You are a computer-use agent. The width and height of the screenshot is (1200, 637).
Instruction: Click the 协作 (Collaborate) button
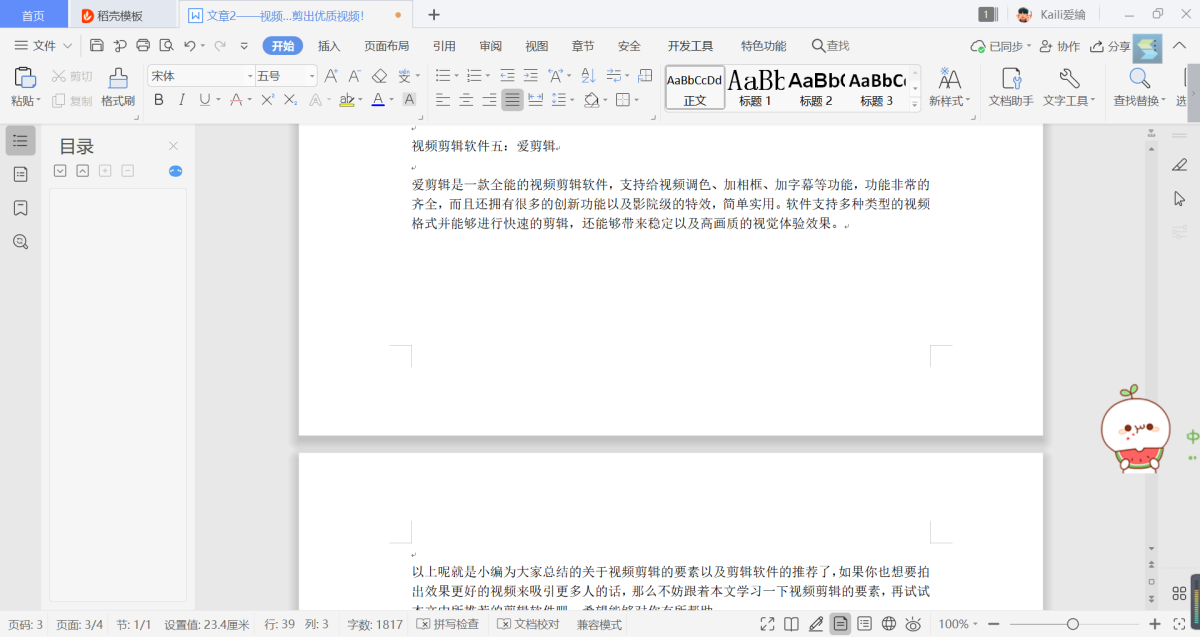point(1060,46)
